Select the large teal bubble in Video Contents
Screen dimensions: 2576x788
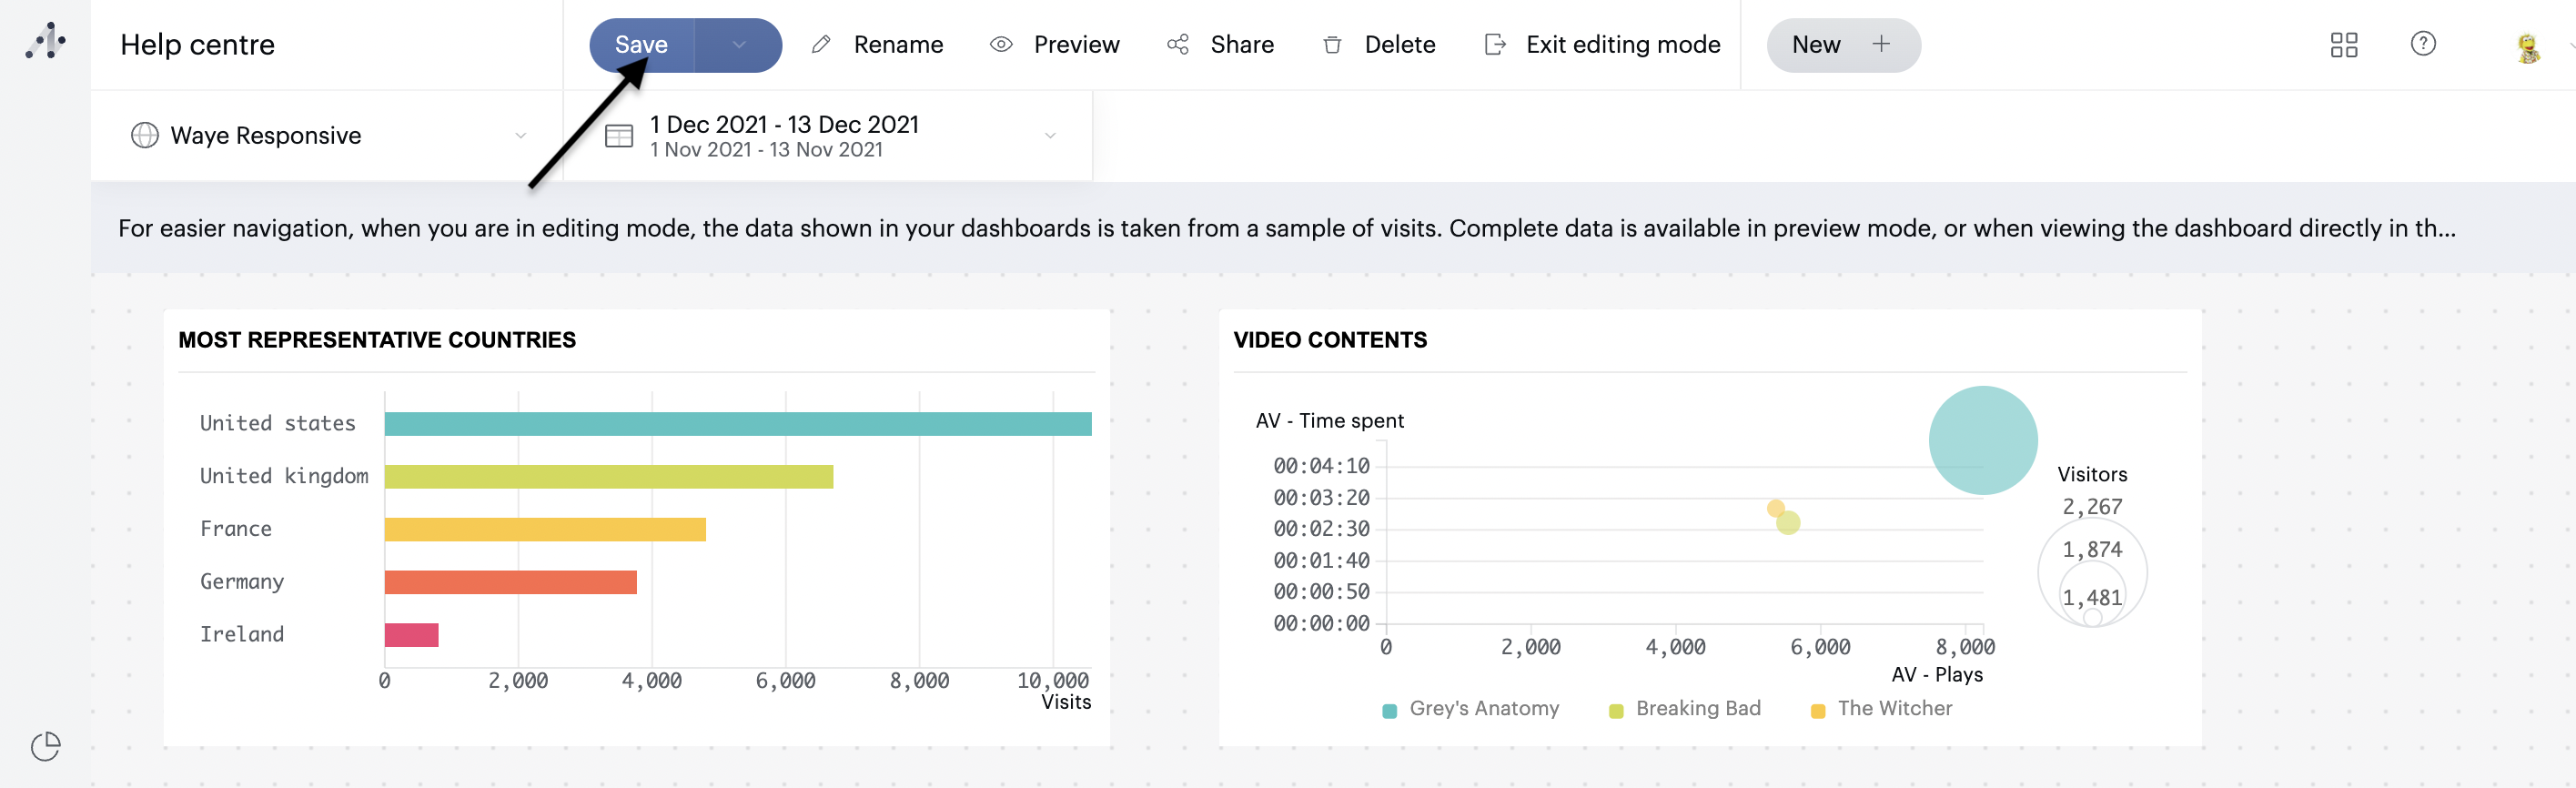click(1982, 440)
